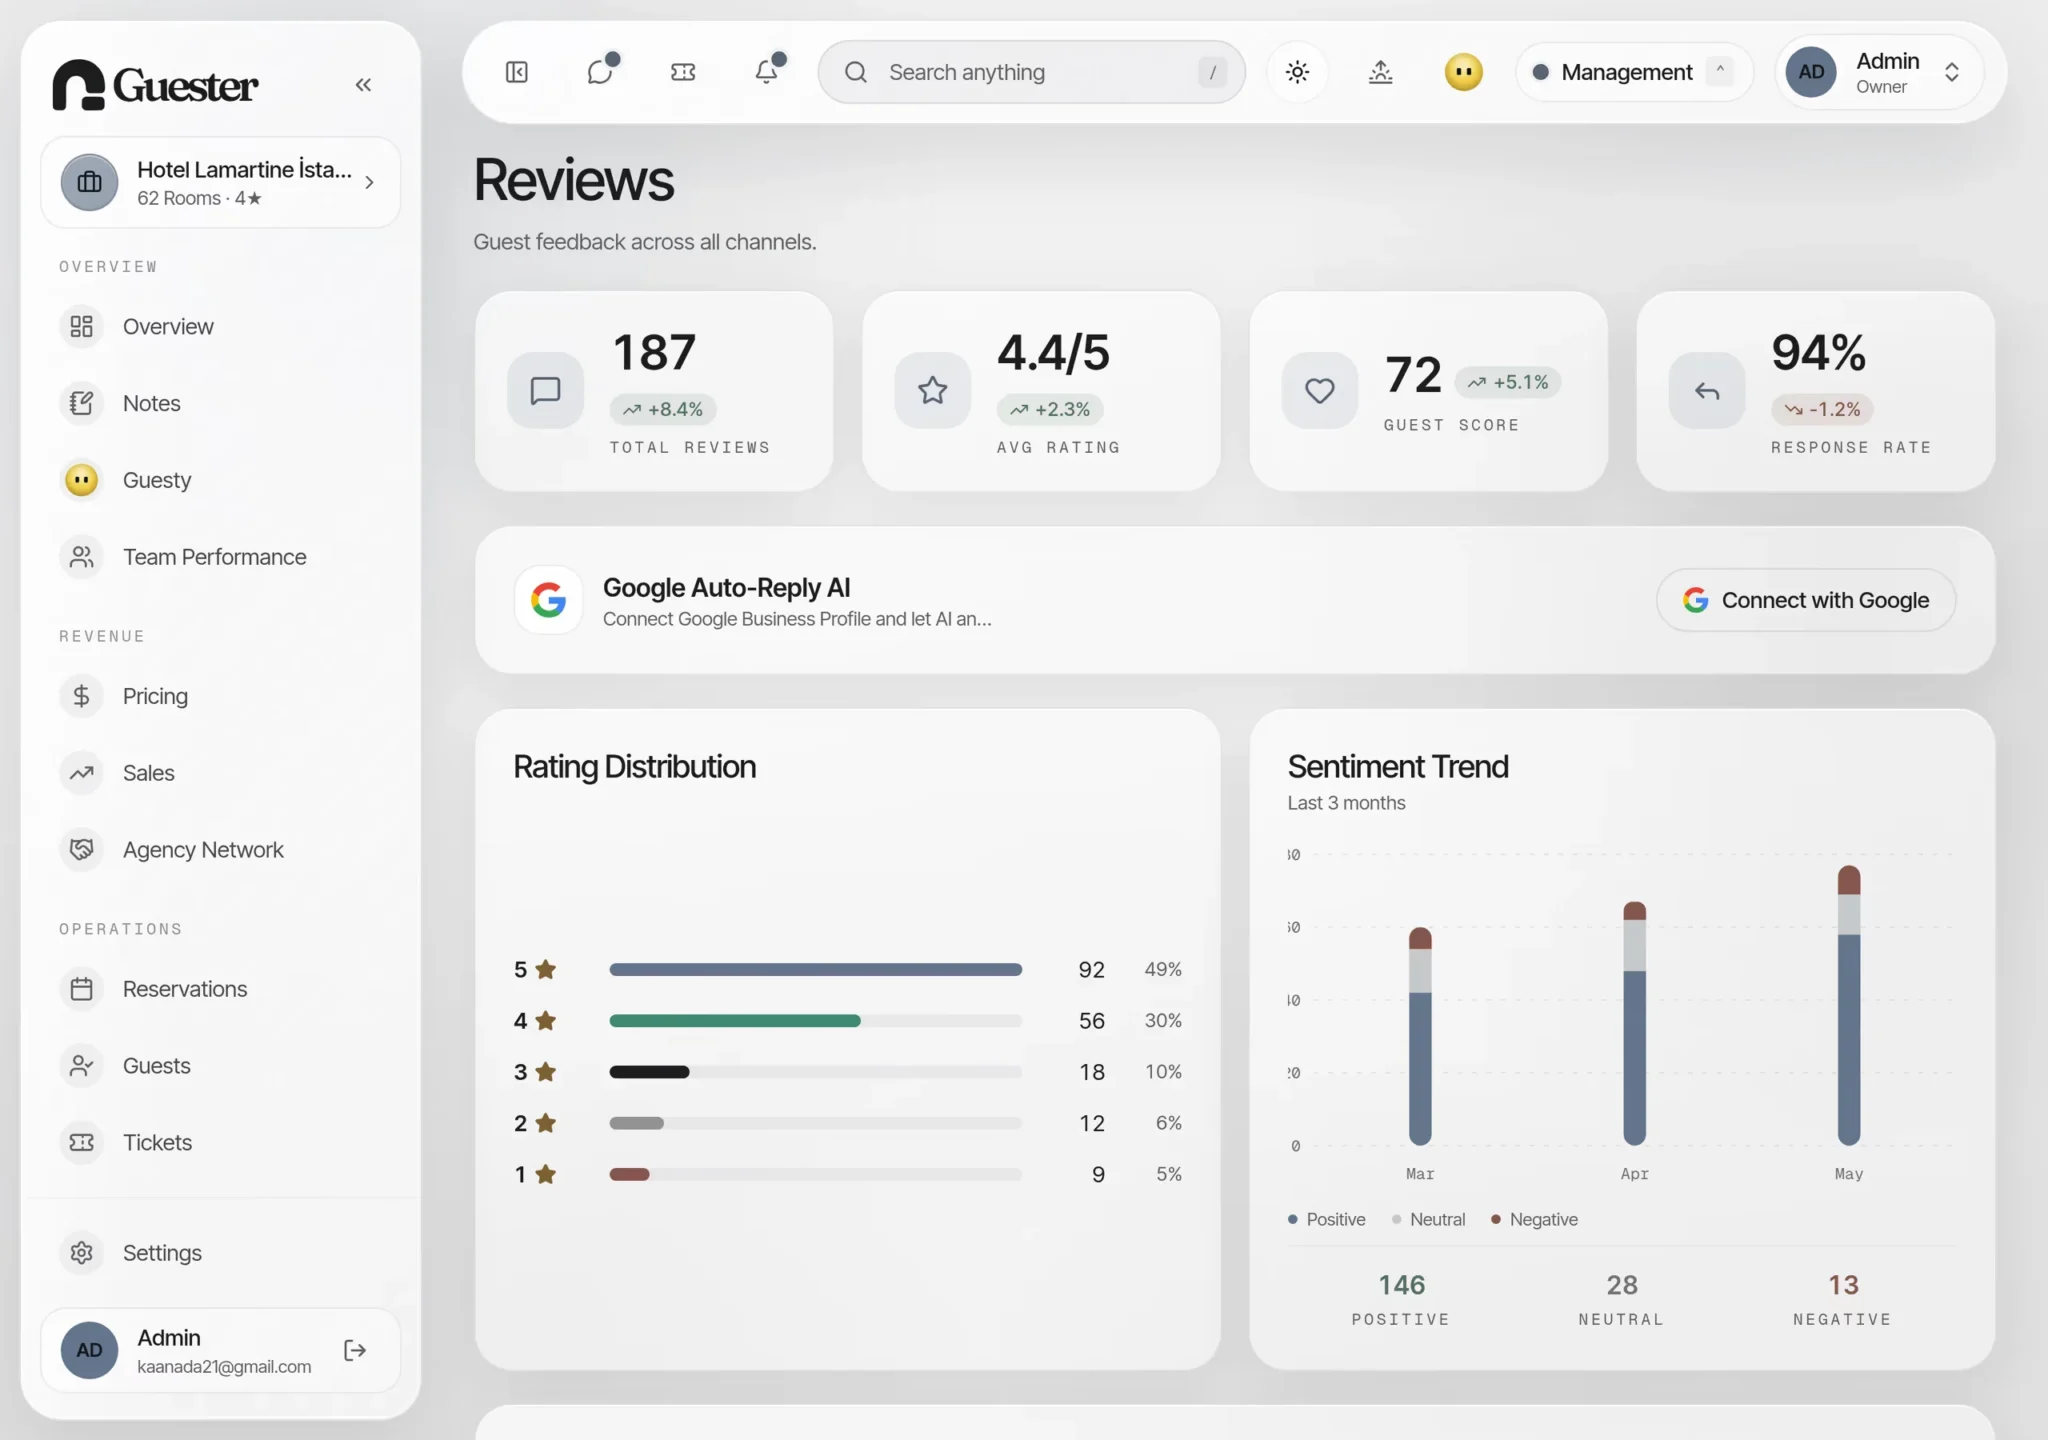The width and height of the screenshot is (2048, 1440).
Task: Click the May sentiment bar
Action: coord(1849,1006)
